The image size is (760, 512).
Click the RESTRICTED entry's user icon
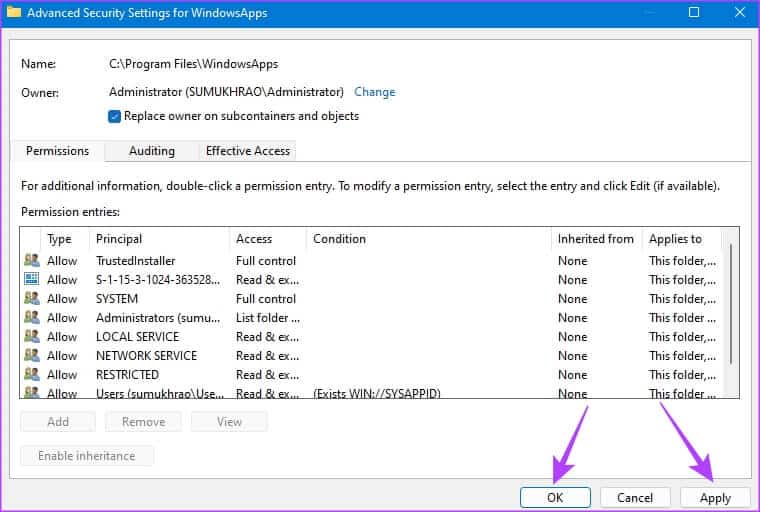32,374
